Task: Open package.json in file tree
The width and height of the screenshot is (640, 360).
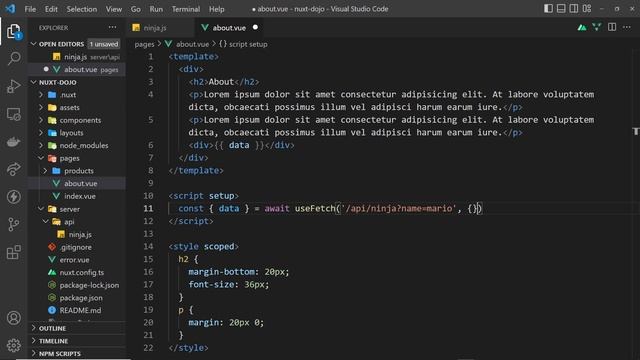Action: tap(81, 298)
